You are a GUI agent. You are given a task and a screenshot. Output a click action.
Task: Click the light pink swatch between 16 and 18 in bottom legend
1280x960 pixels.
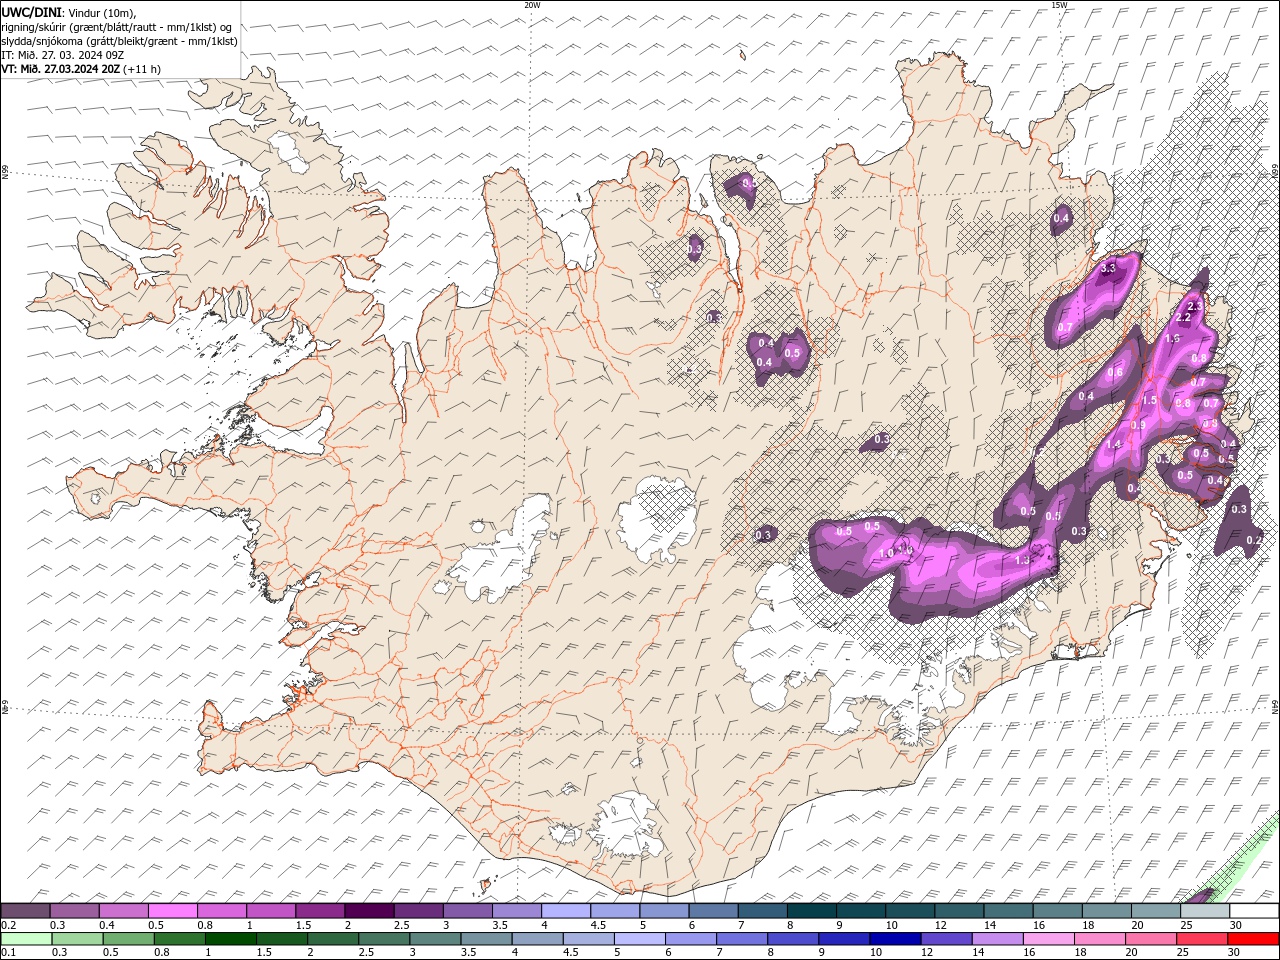coord(1047,939)
